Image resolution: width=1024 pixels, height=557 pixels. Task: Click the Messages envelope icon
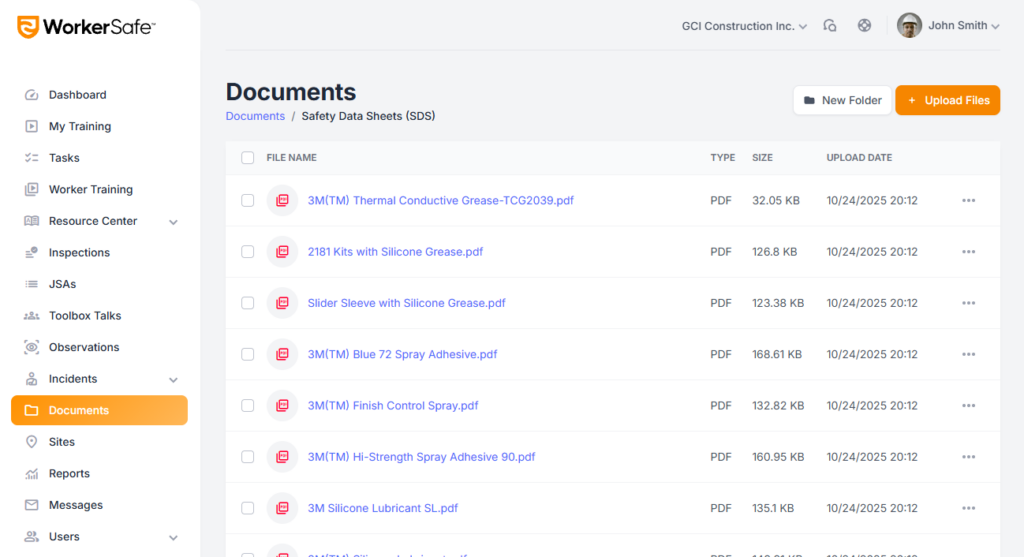point(31,505)
